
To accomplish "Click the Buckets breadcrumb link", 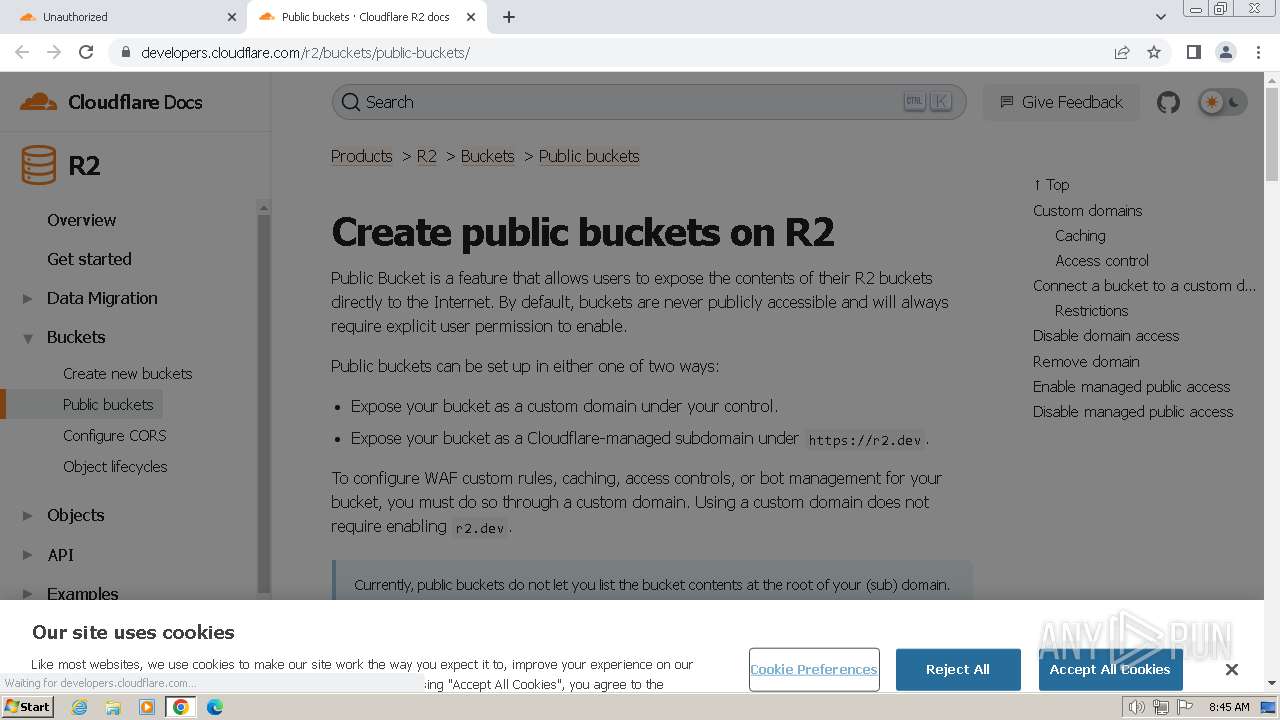I will 487,156.
